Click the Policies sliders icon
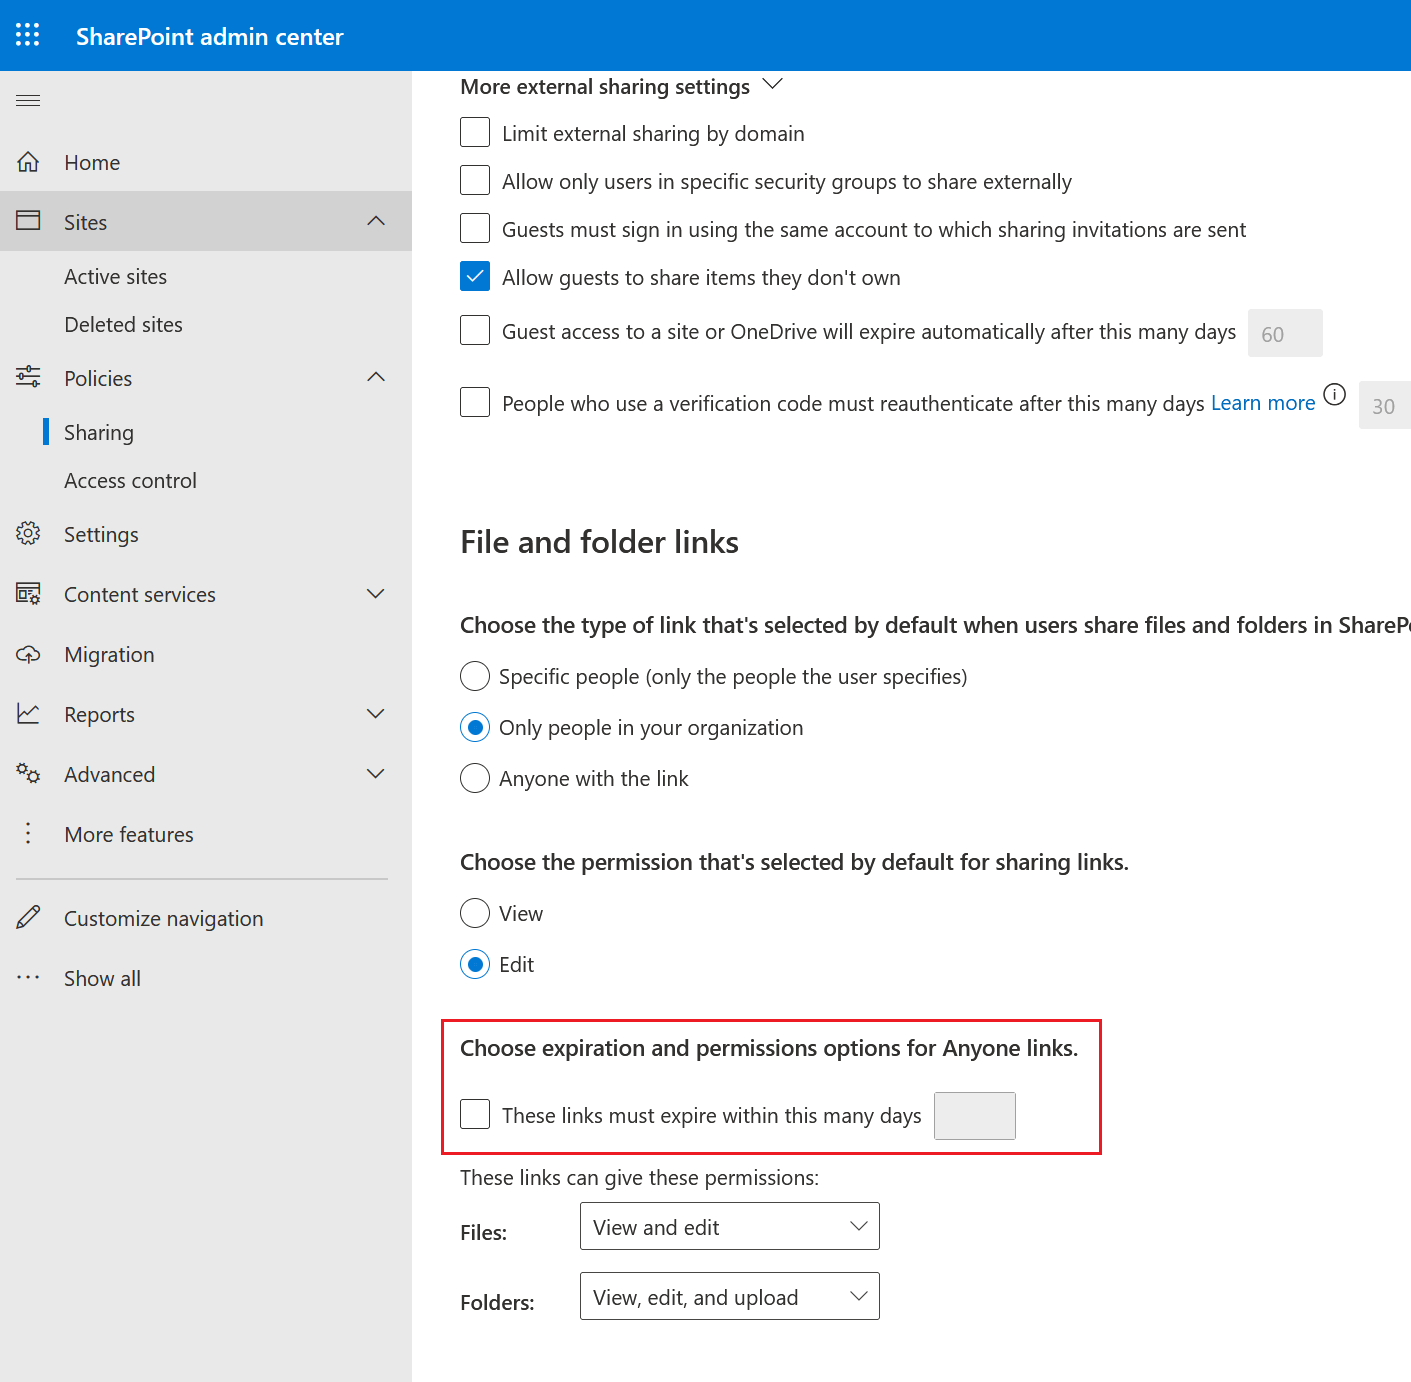The image size is (1411, 1382). (28, 377)
